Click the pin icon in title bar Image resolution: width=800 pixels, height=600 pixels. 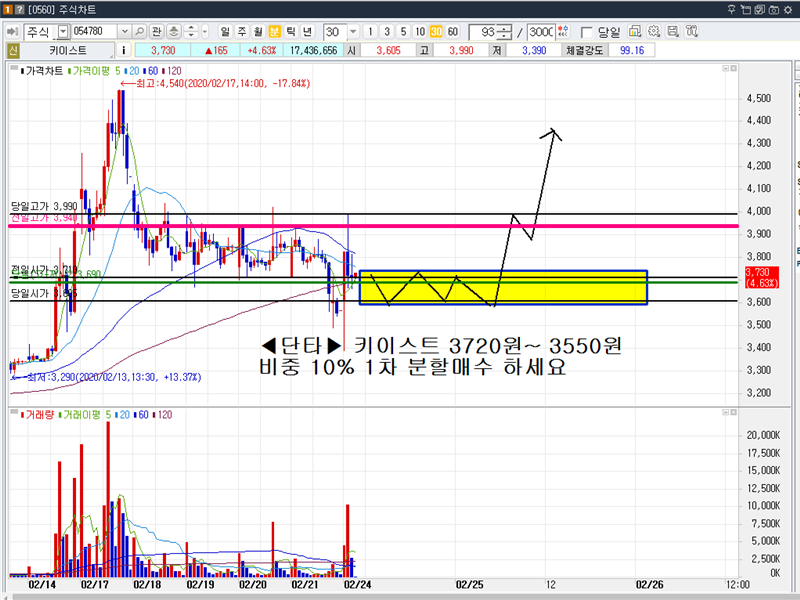tap(732, 8)
